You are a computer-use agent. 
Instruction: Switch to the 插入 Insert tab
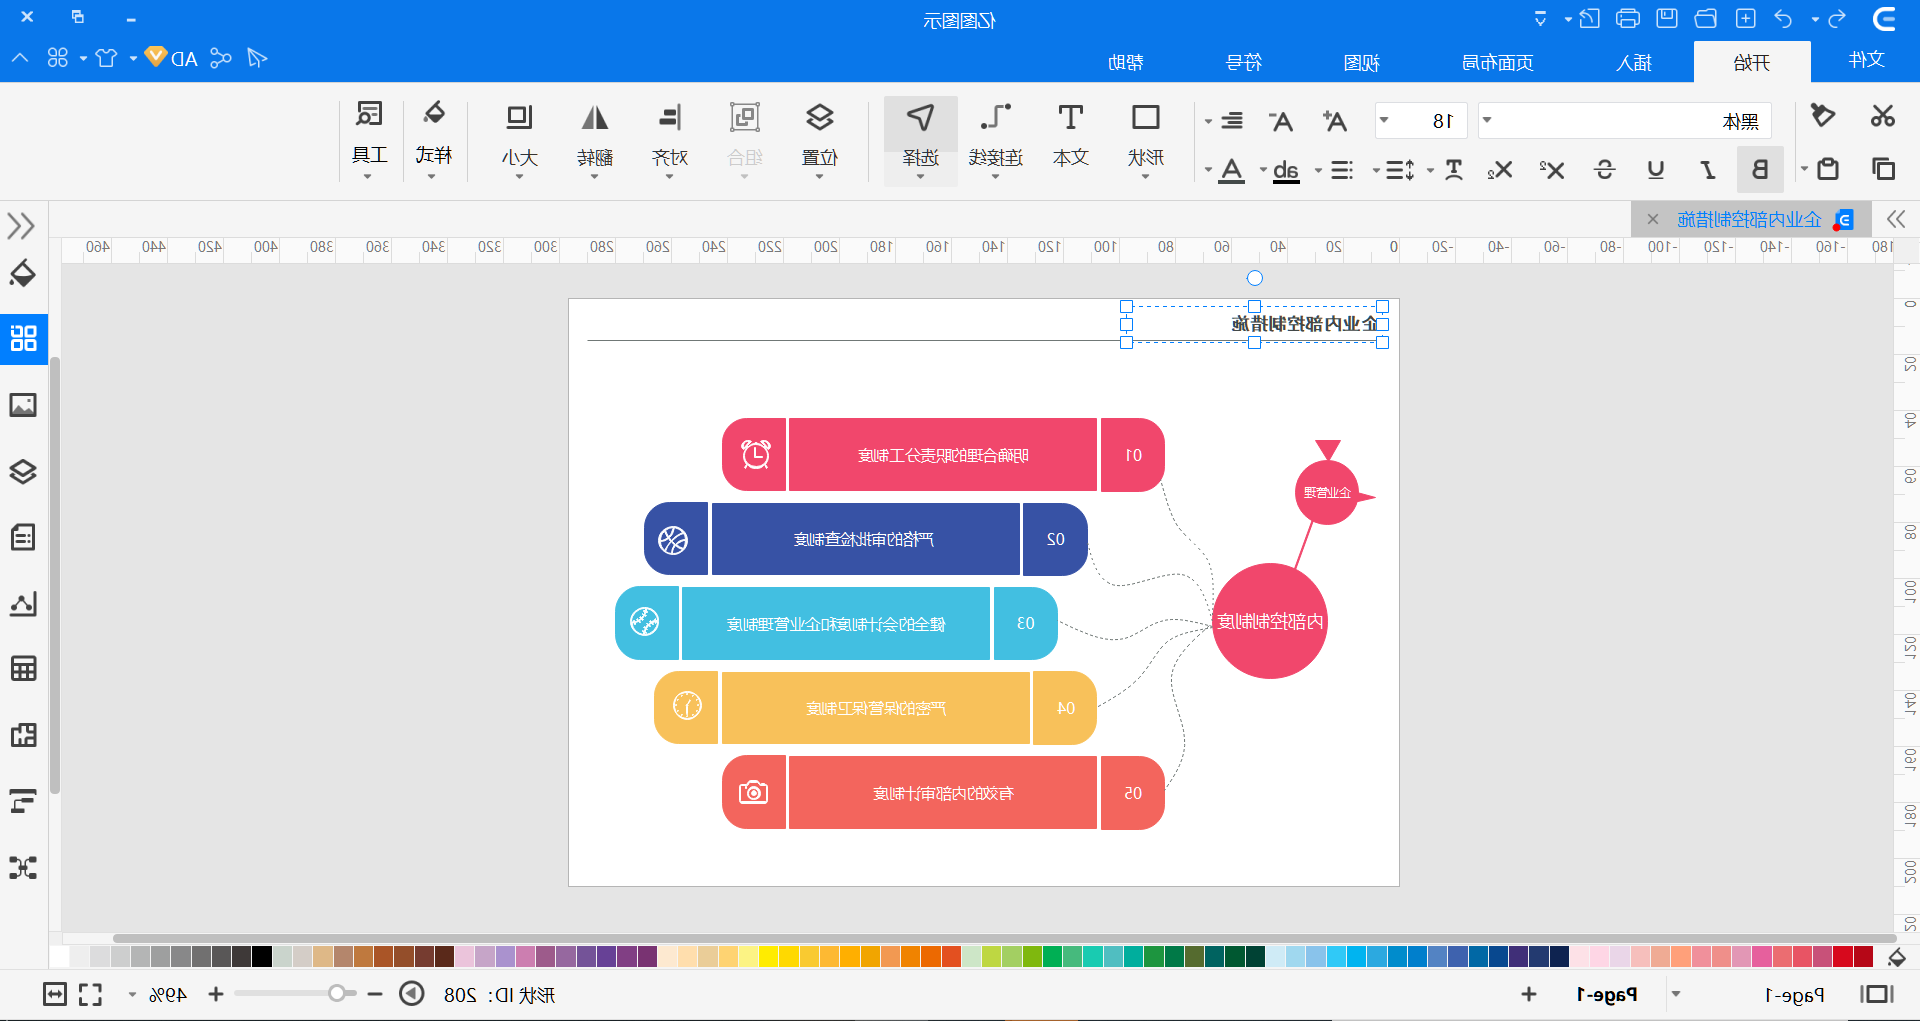click(x=1634, y=62)
